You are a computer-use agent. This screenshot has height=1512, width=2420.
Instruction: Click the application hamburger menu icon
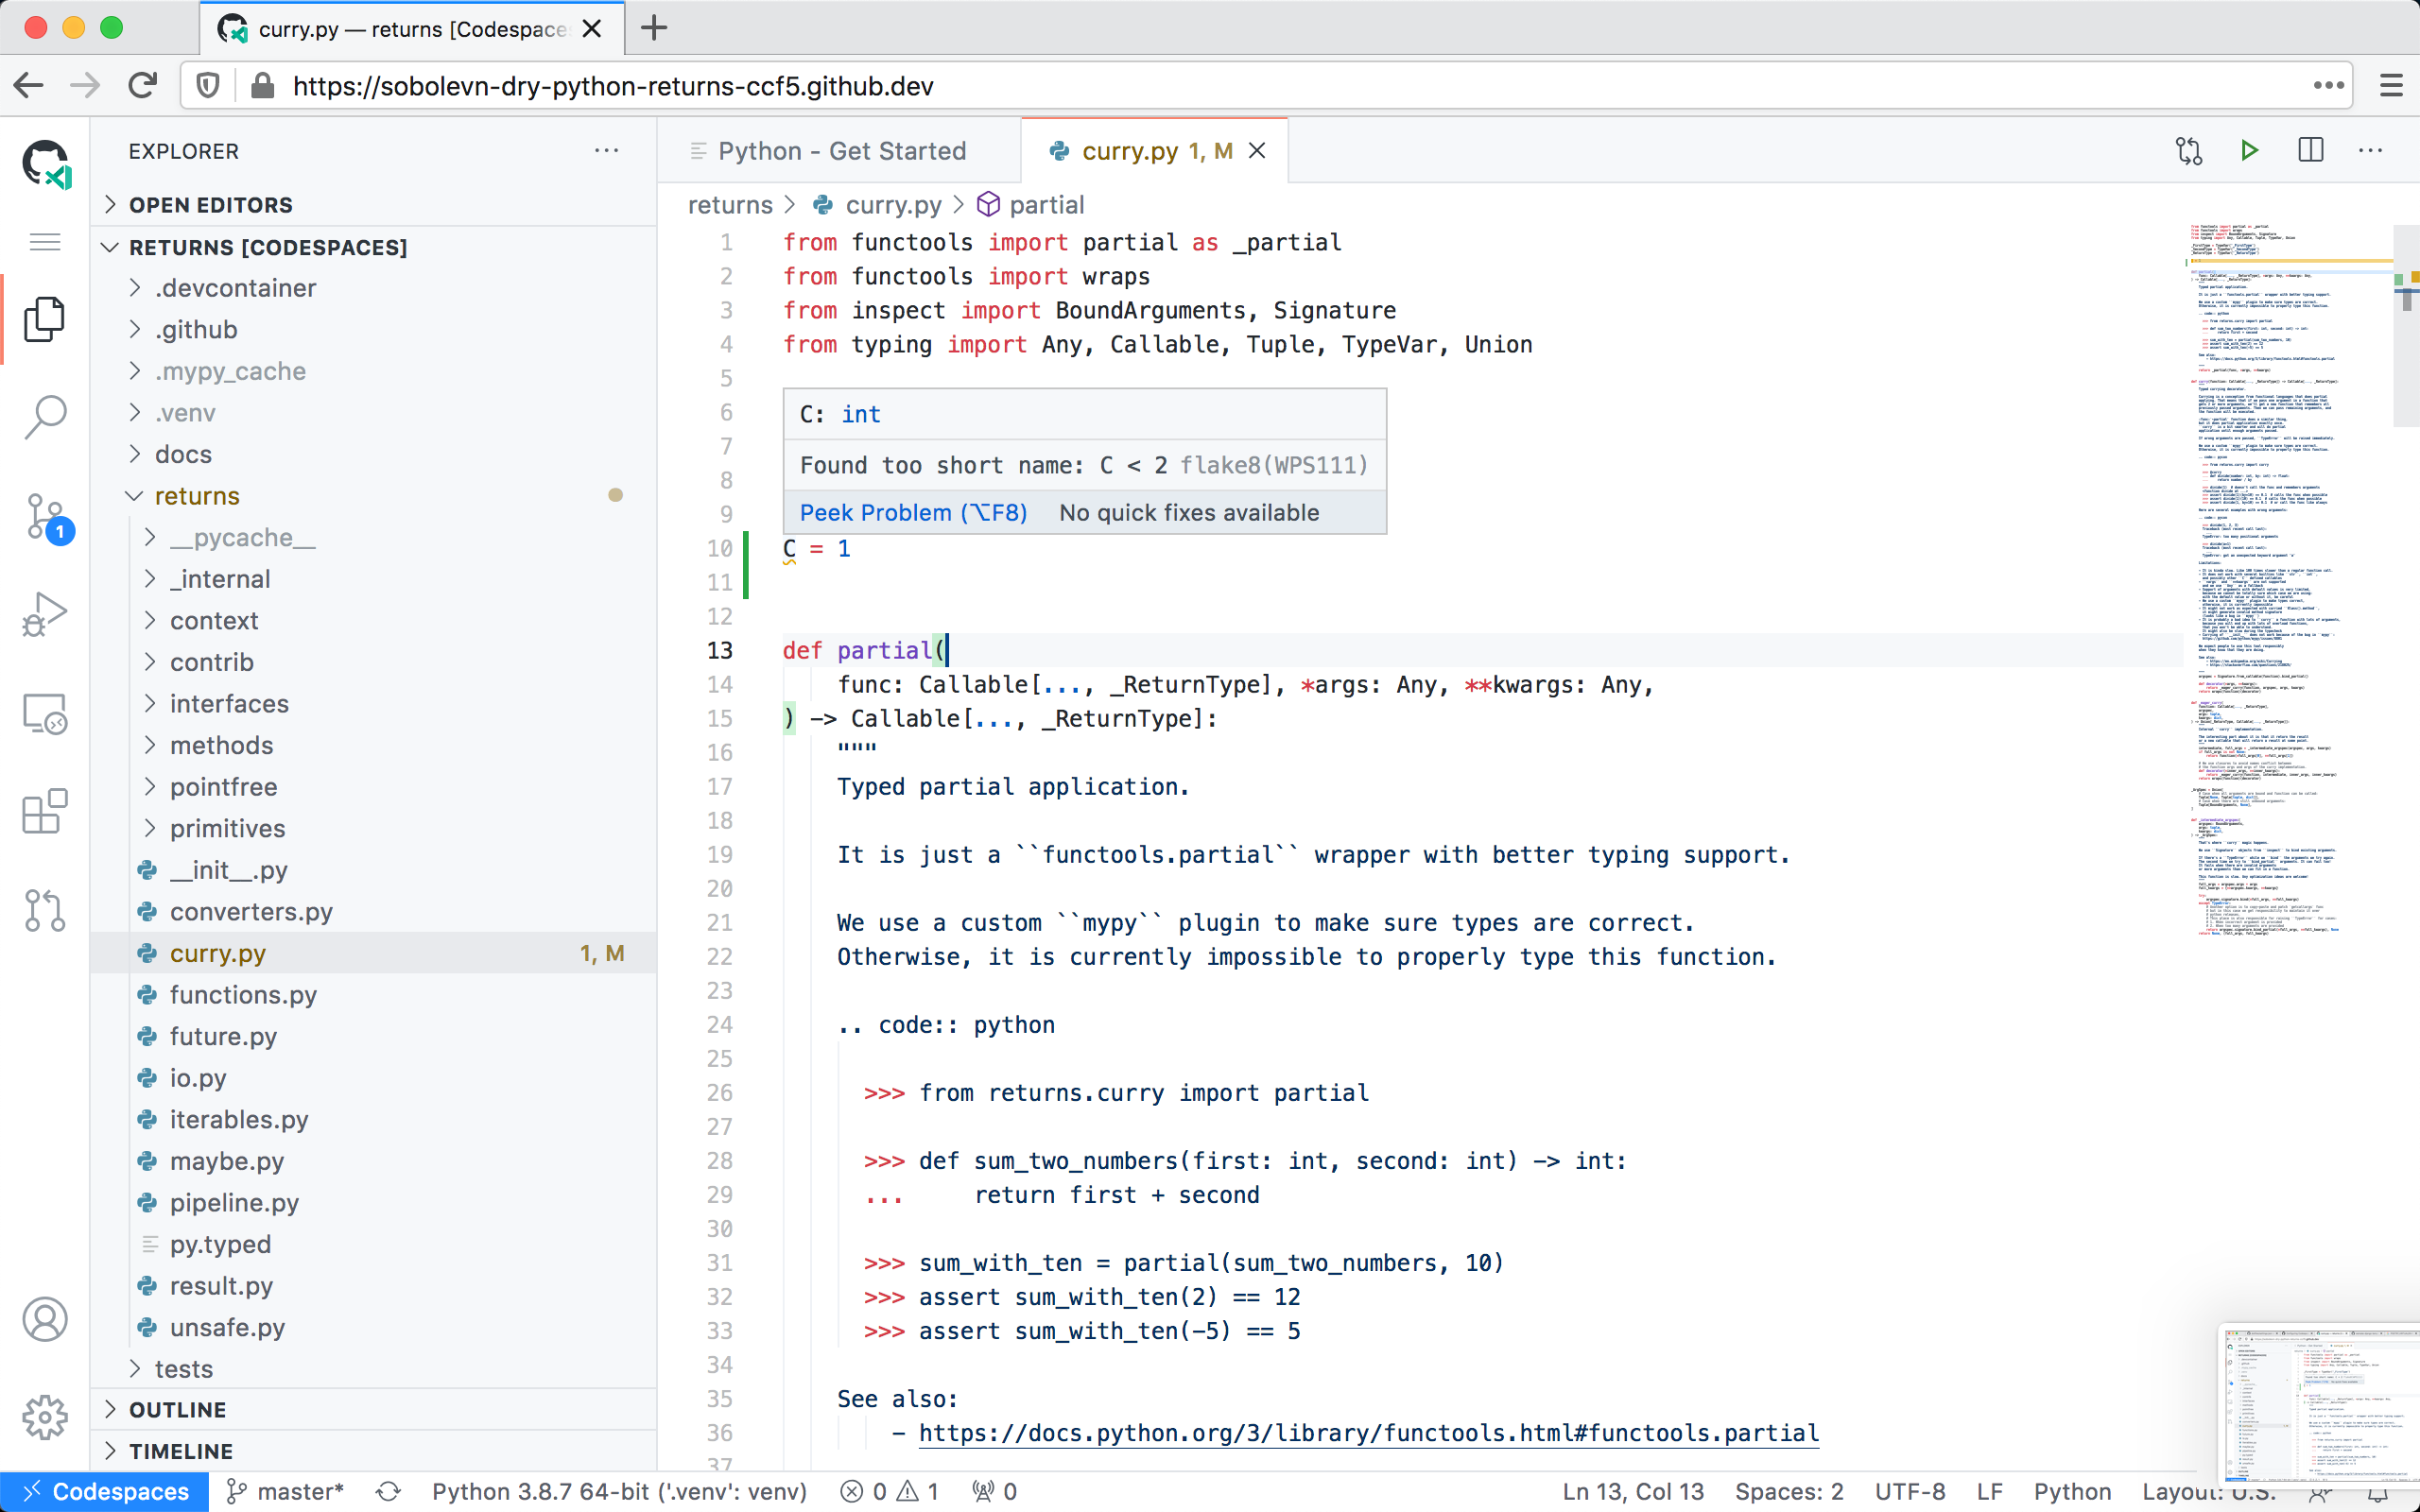44,242
